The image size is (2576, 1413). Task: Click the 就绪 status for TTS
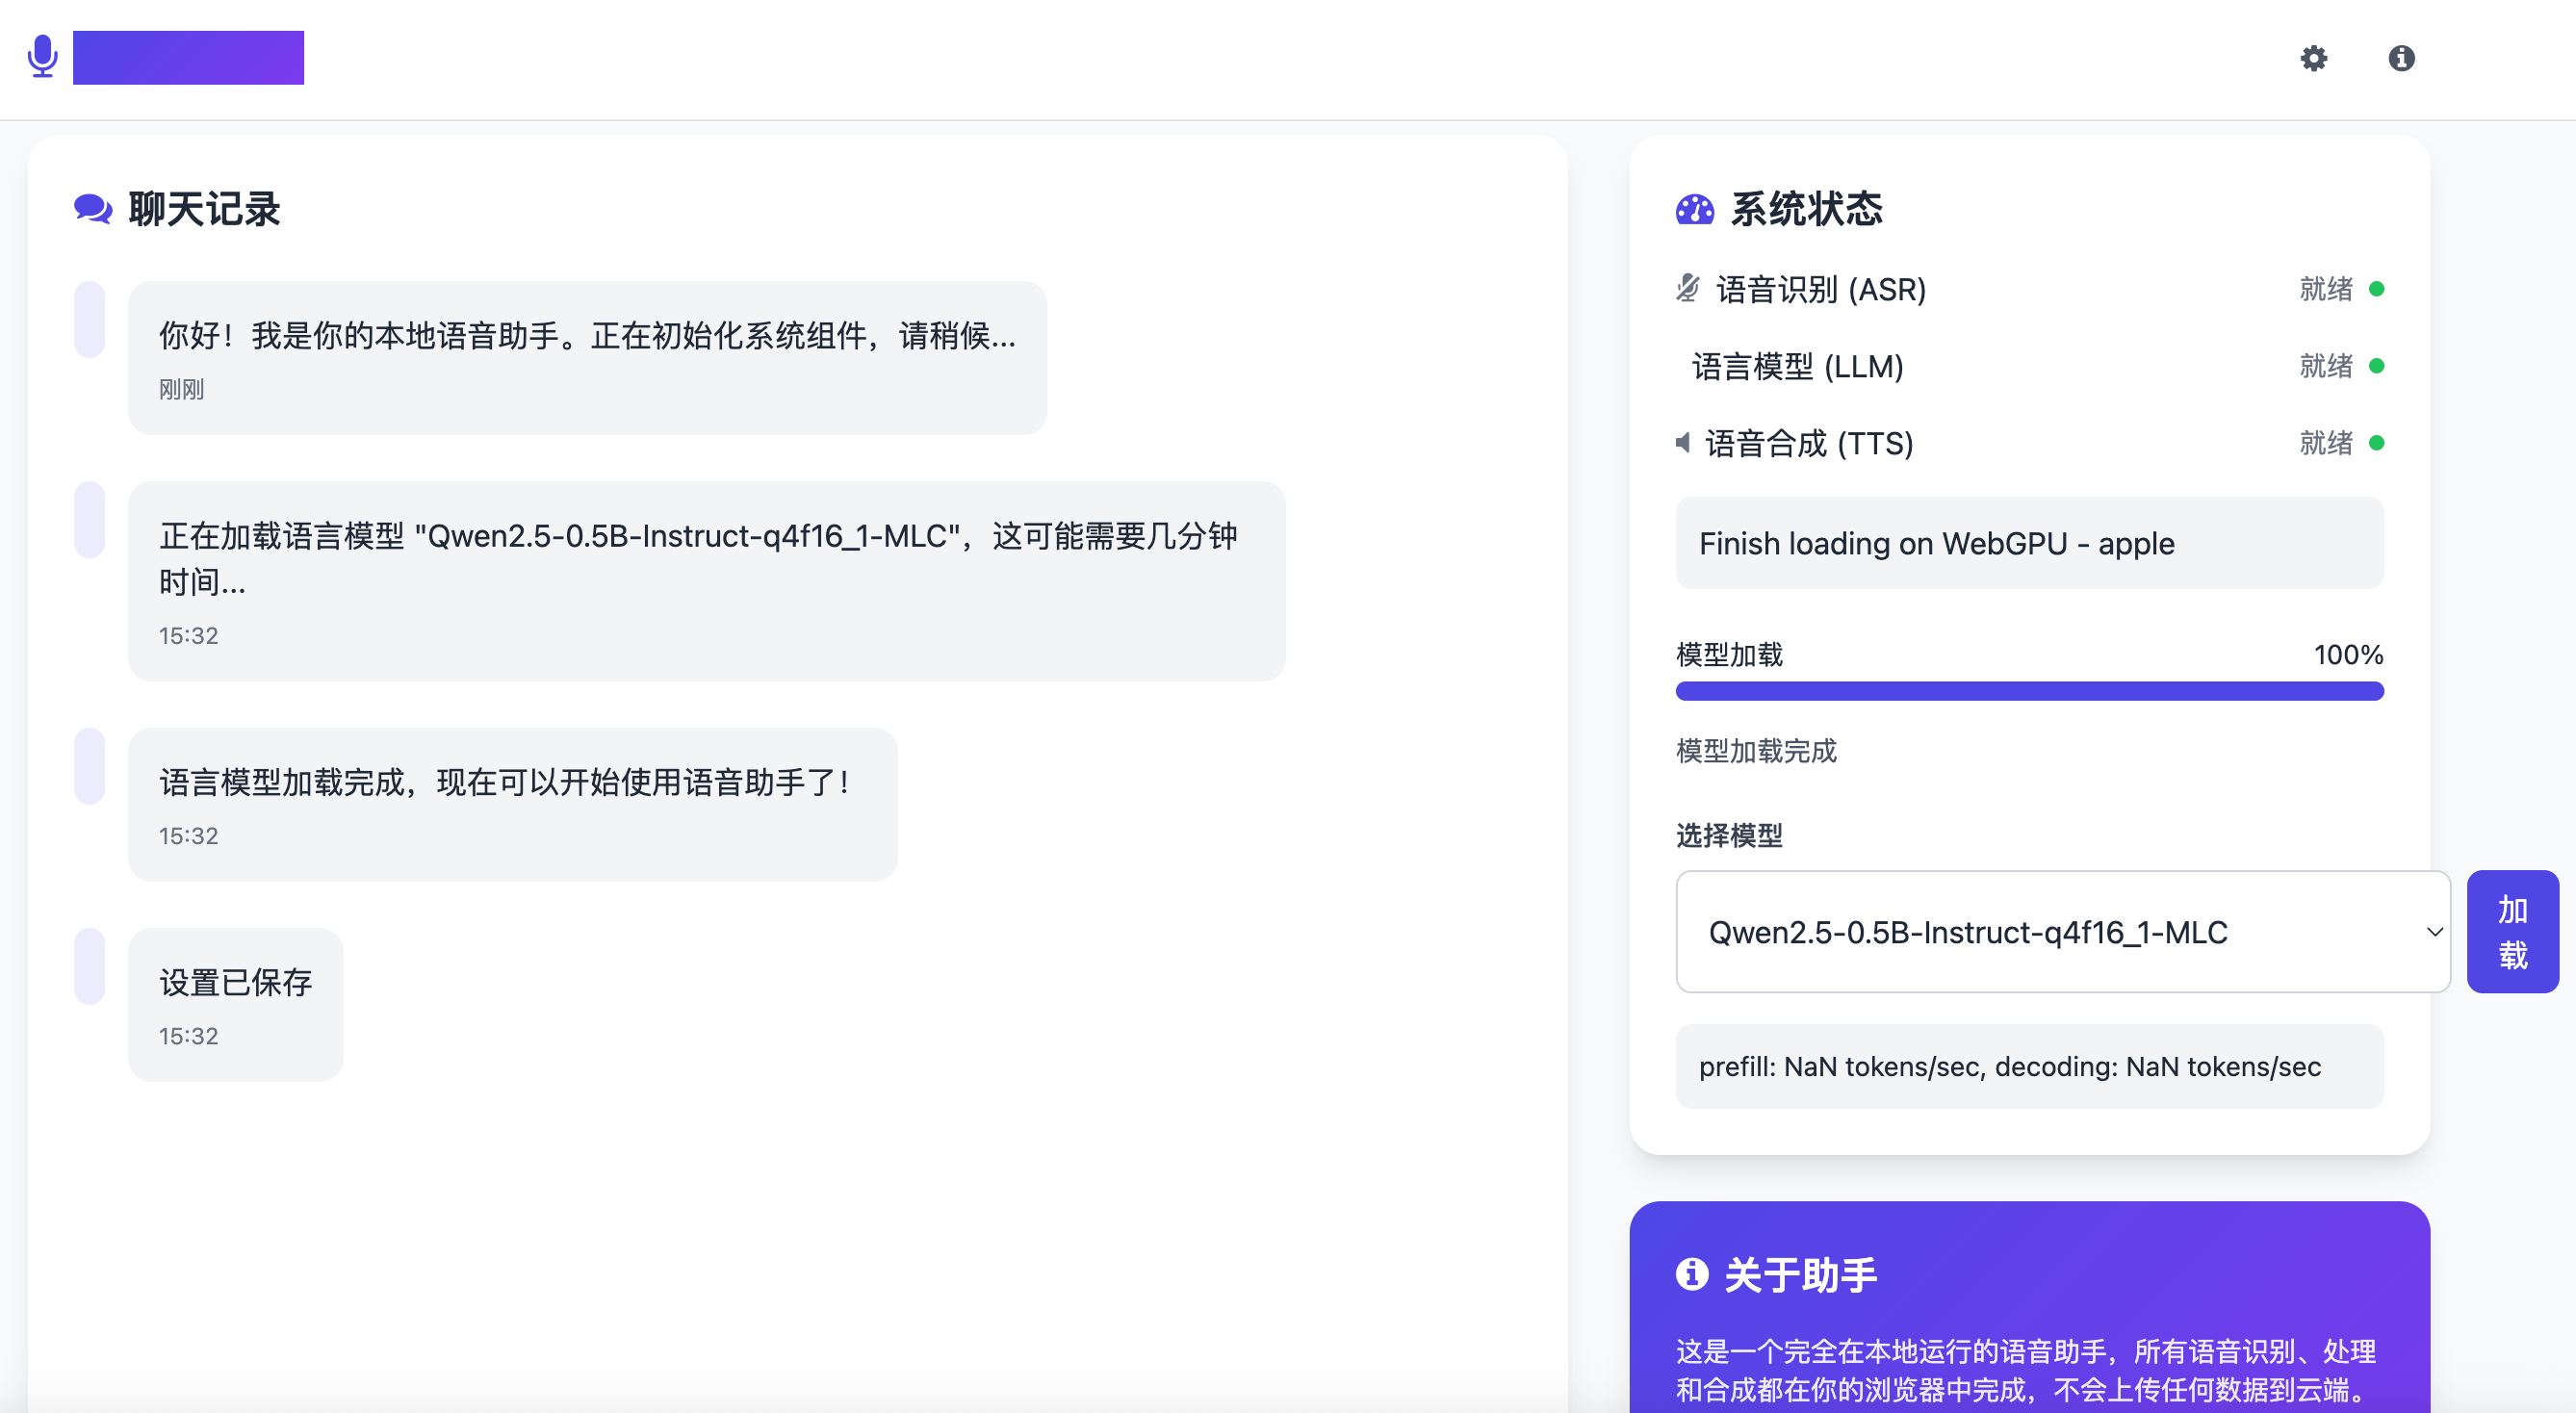pos(2326,443)
